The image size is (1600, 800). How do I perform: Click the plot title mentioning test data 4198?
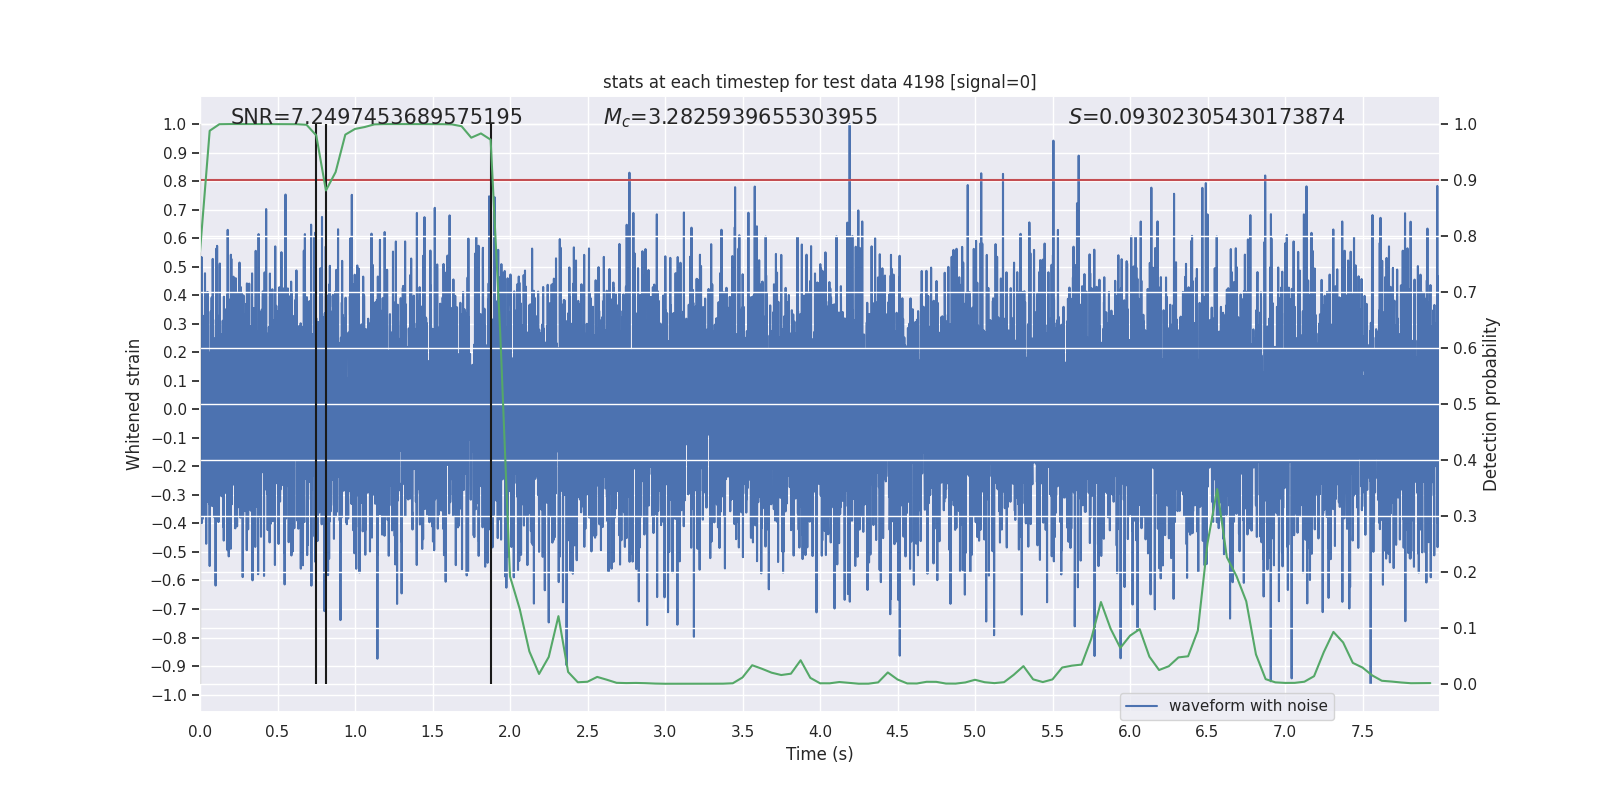pos(819,82)
